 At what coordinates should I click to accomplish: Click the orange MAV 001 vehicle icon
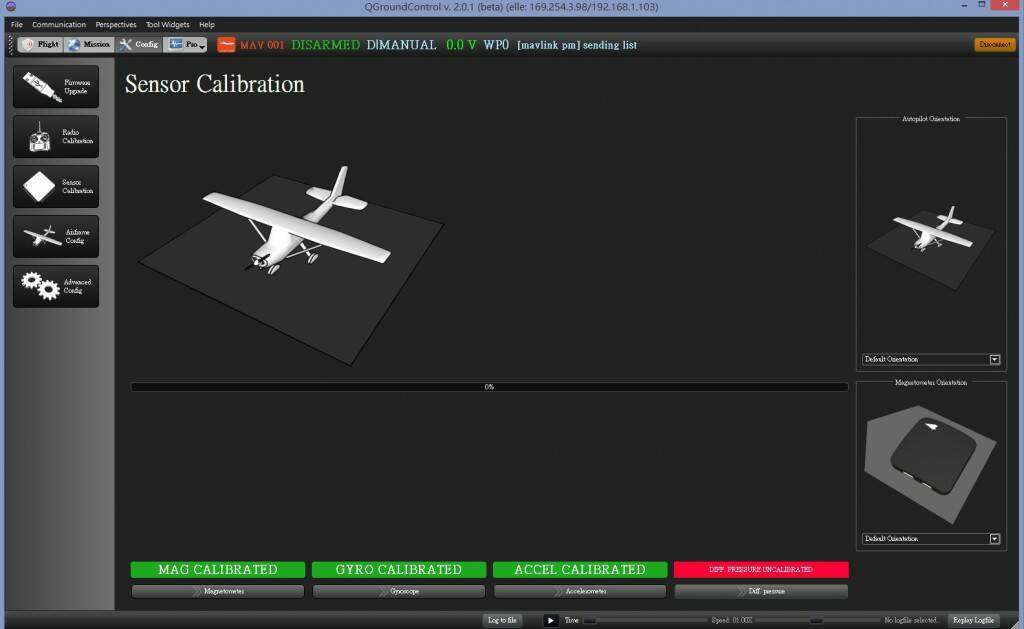(x=227, y=45)
